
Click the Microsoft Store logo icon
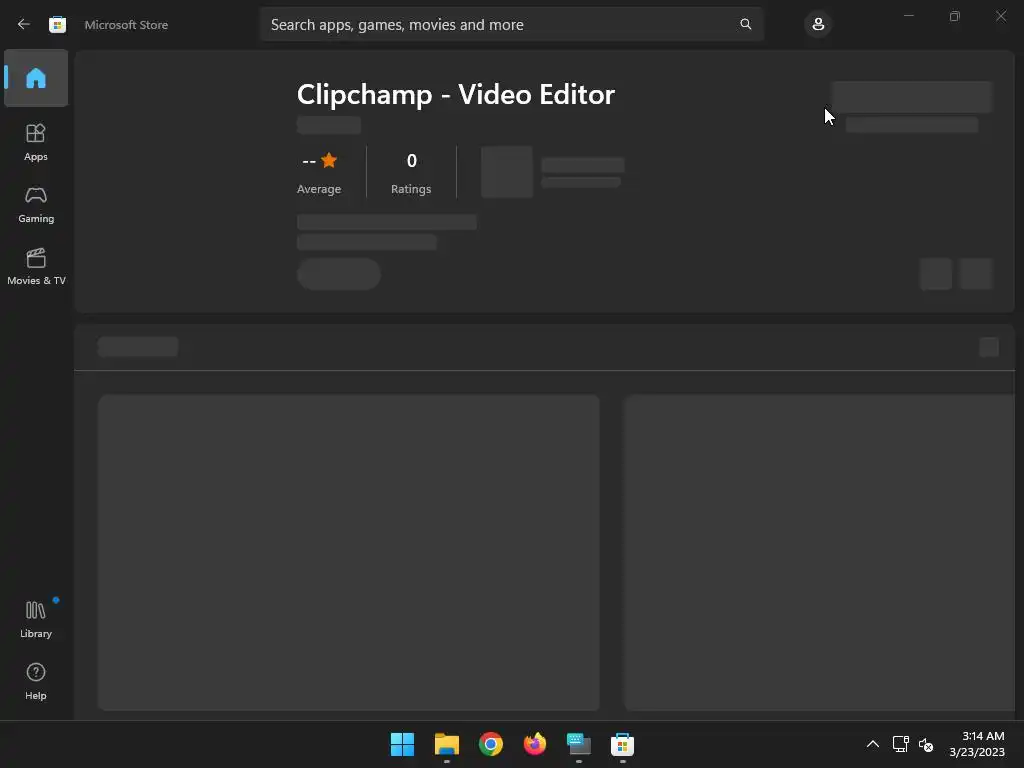click(x=57, y=24)
